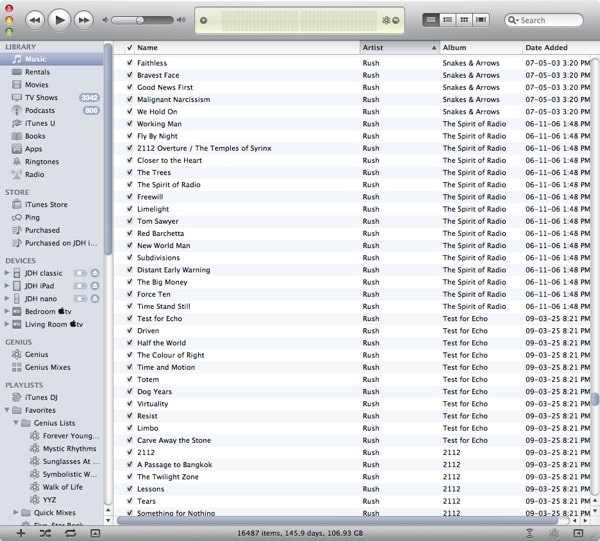This screenshot has height=541, width=600.
Task: Show or hide the artwork viewer
Action: tap(95, 533)
